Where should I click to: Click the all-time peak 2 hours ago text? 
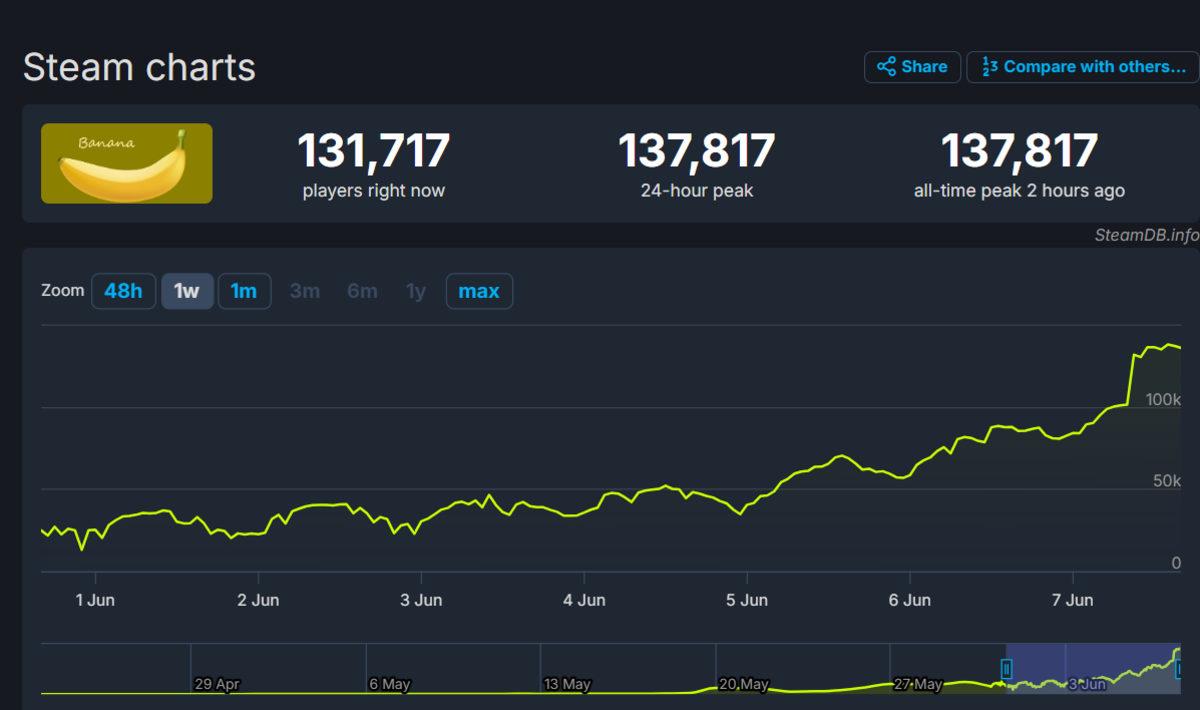click(1019, 191)
